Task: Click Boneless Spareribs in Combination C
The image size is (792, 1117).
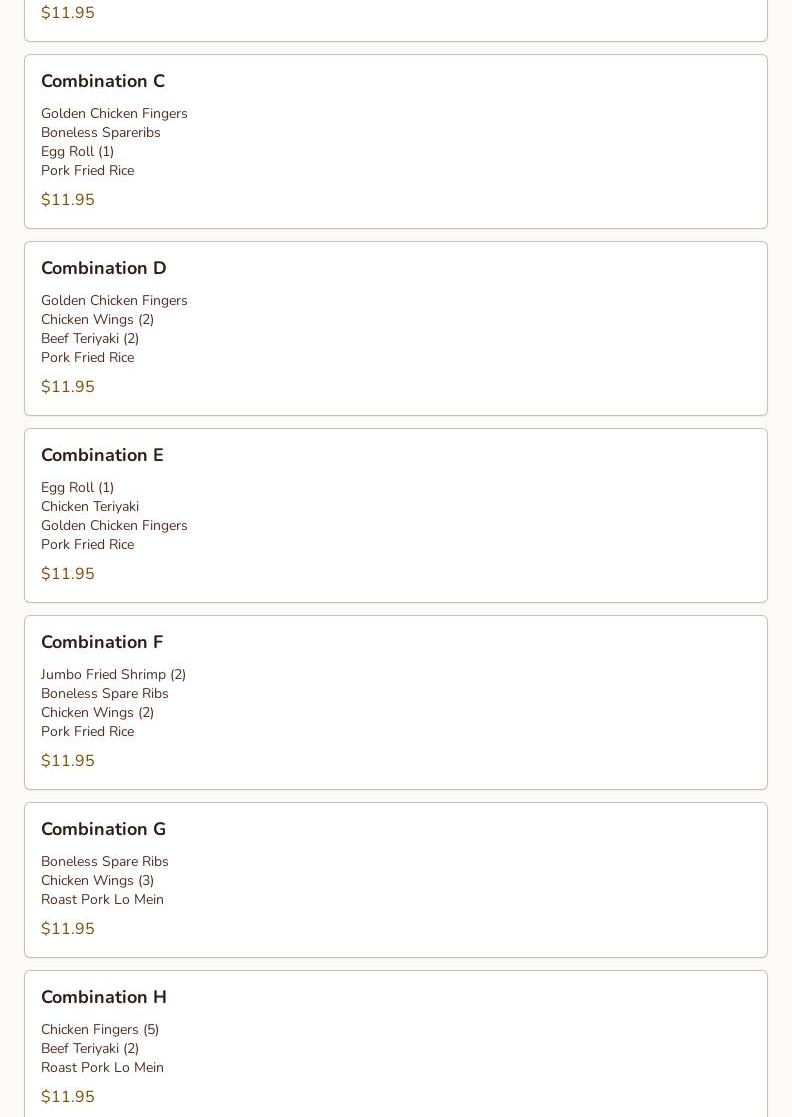Action: (x=101, y=132)
